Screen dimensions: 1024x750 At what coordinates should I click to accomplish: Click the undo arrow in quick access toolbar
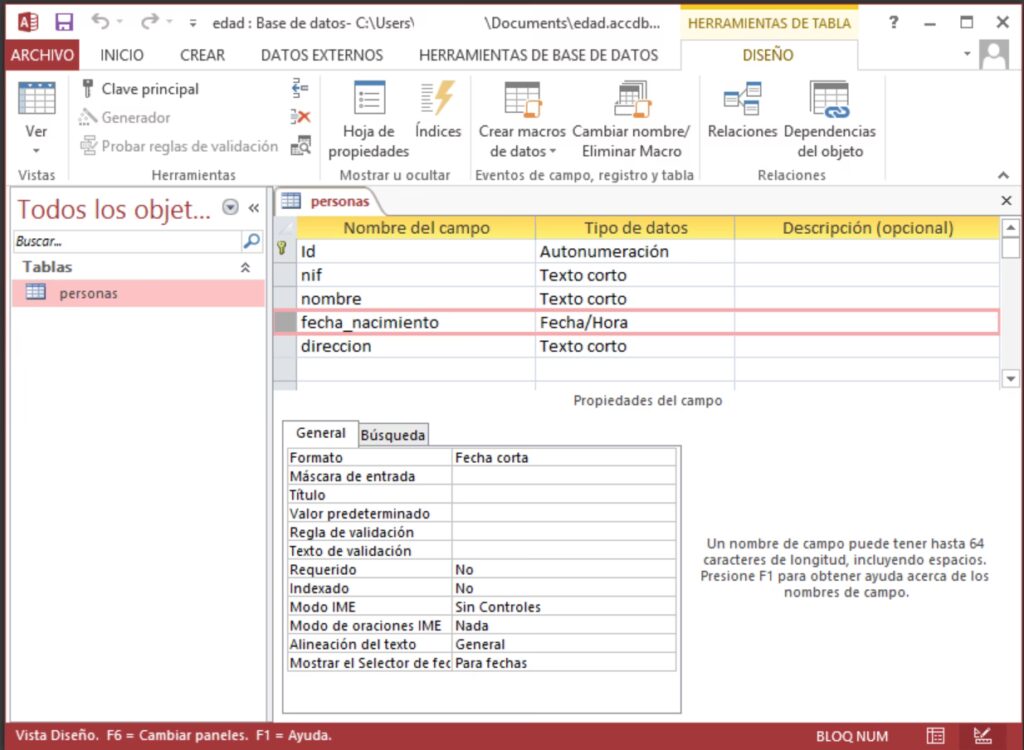pos(100,22)
